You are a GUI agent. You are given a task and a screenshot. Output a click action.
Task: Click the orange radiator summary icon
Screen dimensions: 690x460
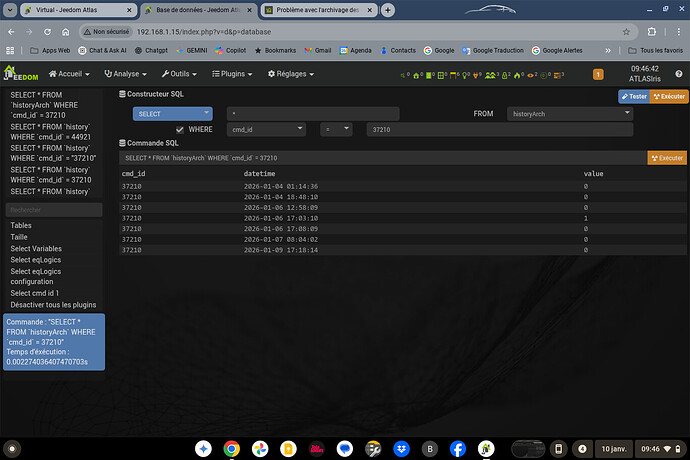[557, 76]
